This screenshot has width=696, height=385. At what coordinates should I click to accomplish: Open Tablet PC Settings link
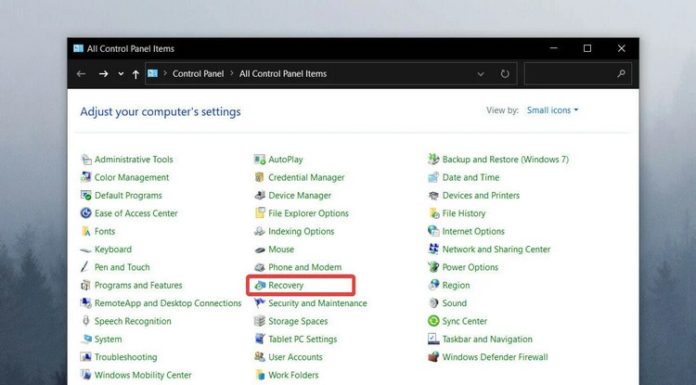click(x=303, y=339)
